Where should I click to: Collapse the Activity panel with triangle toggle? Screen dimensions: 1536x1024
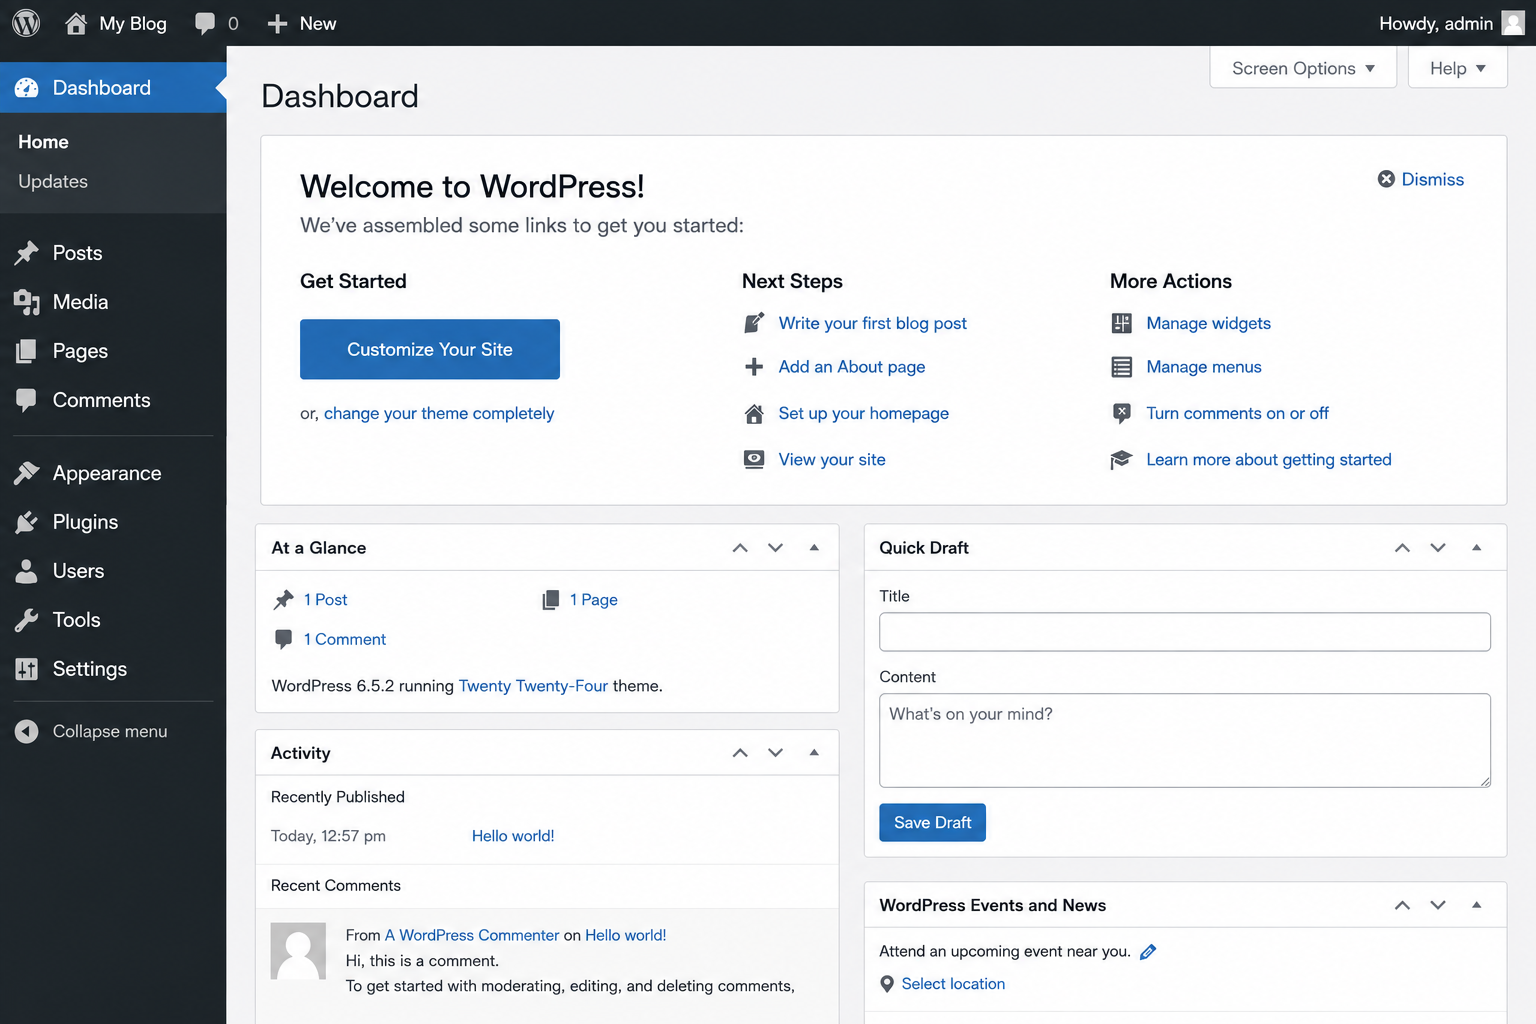pyautogui.click(x=814, y=753)
